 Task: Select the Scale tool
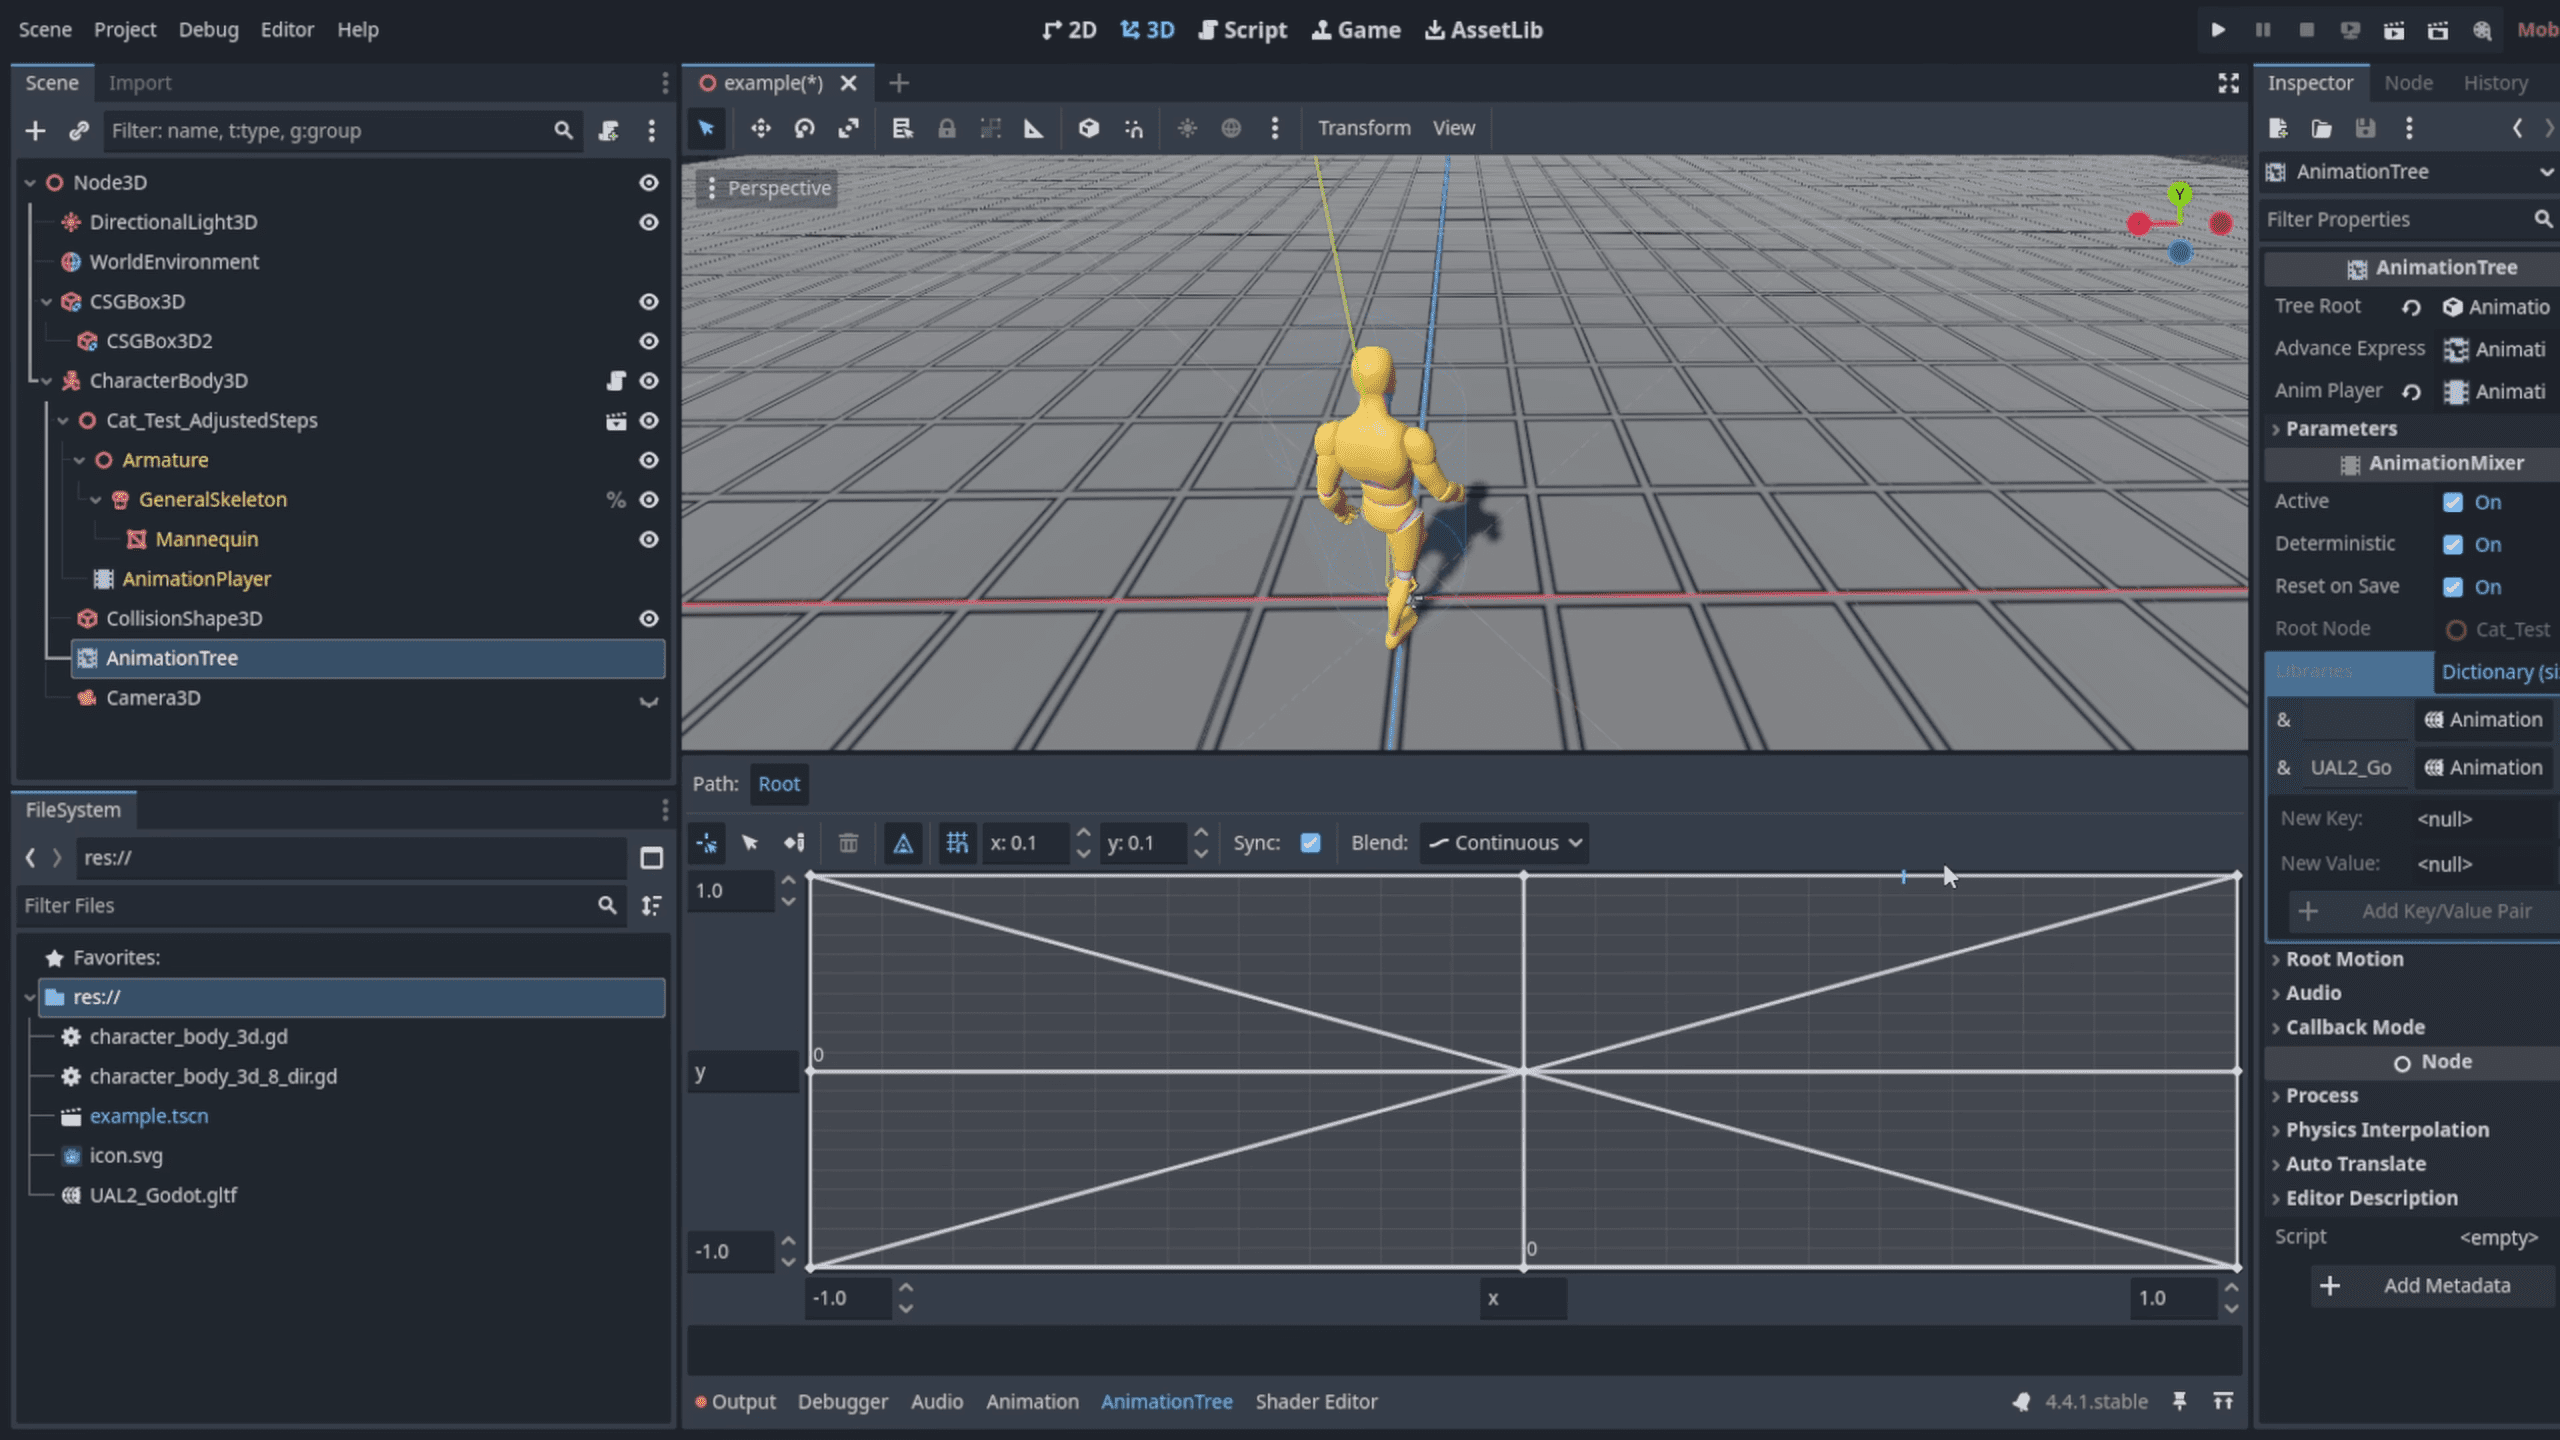point(850,129)
